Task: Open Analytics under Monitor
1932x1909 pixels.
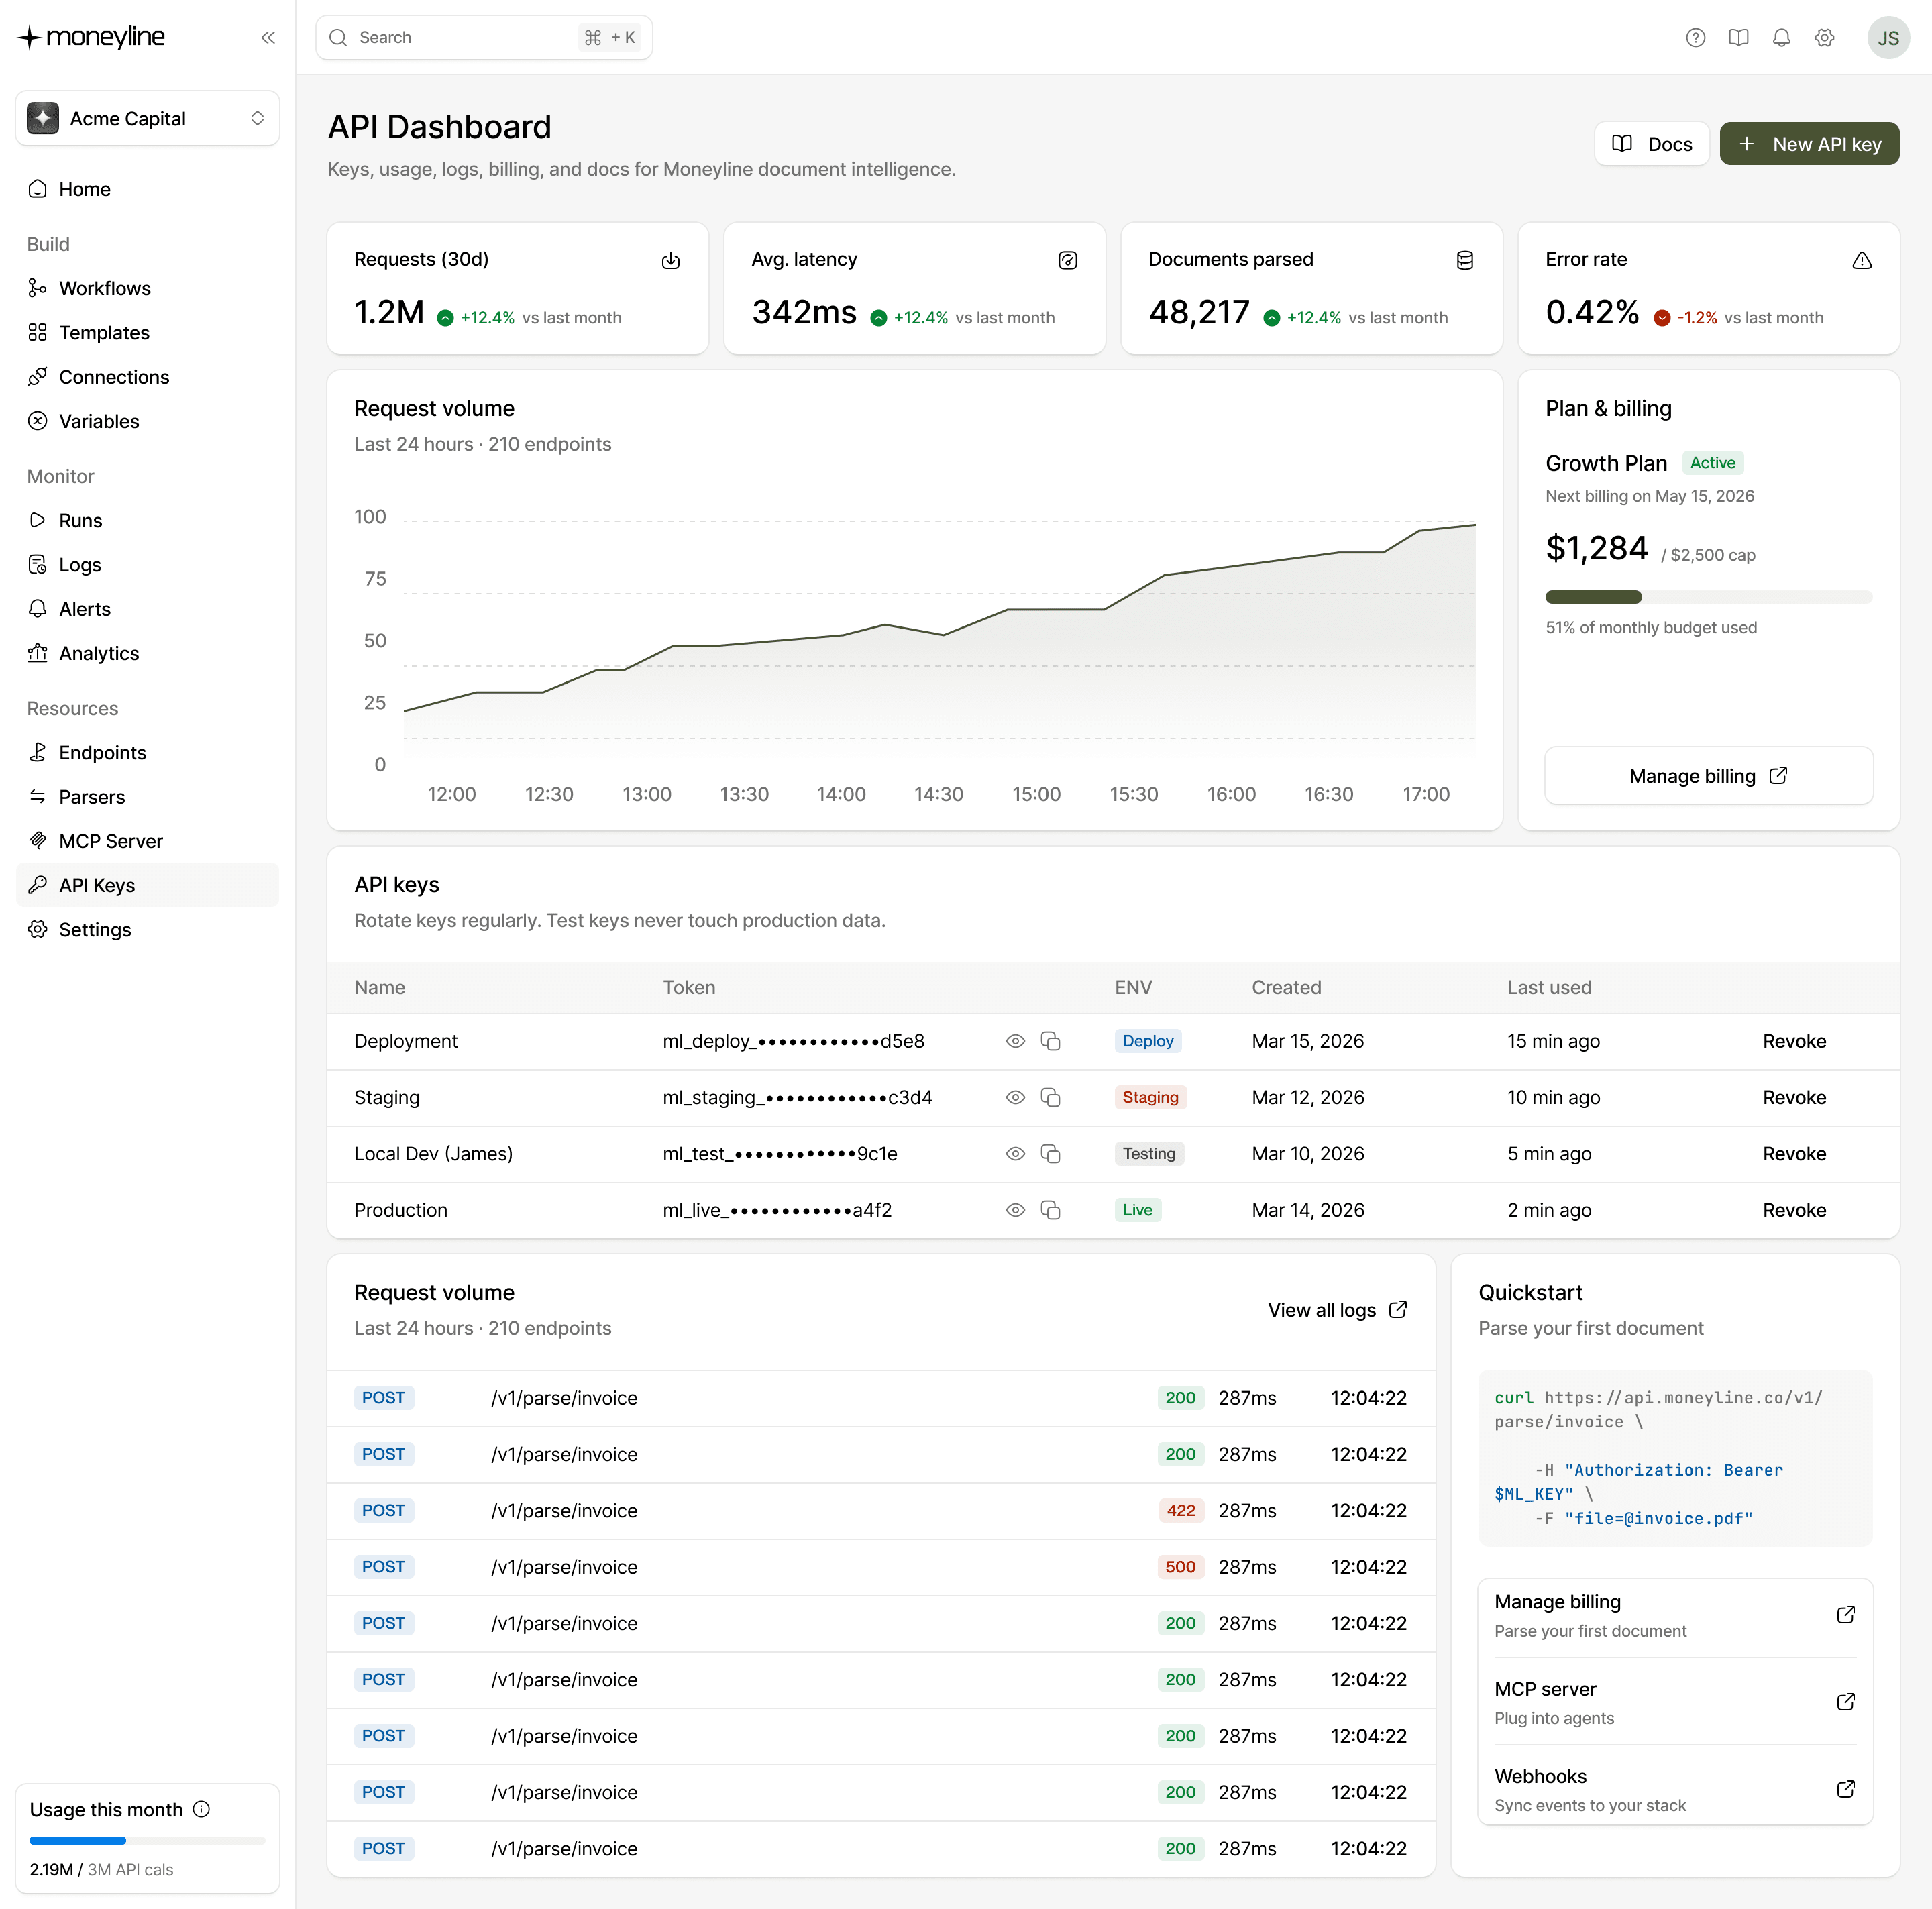Action: (147, 653)
